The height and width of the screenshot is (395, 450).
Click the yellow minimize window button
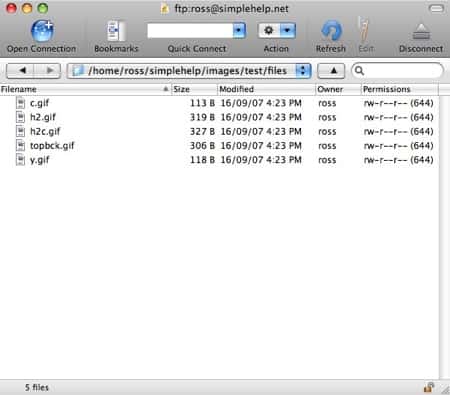click(x=27, y=8)
